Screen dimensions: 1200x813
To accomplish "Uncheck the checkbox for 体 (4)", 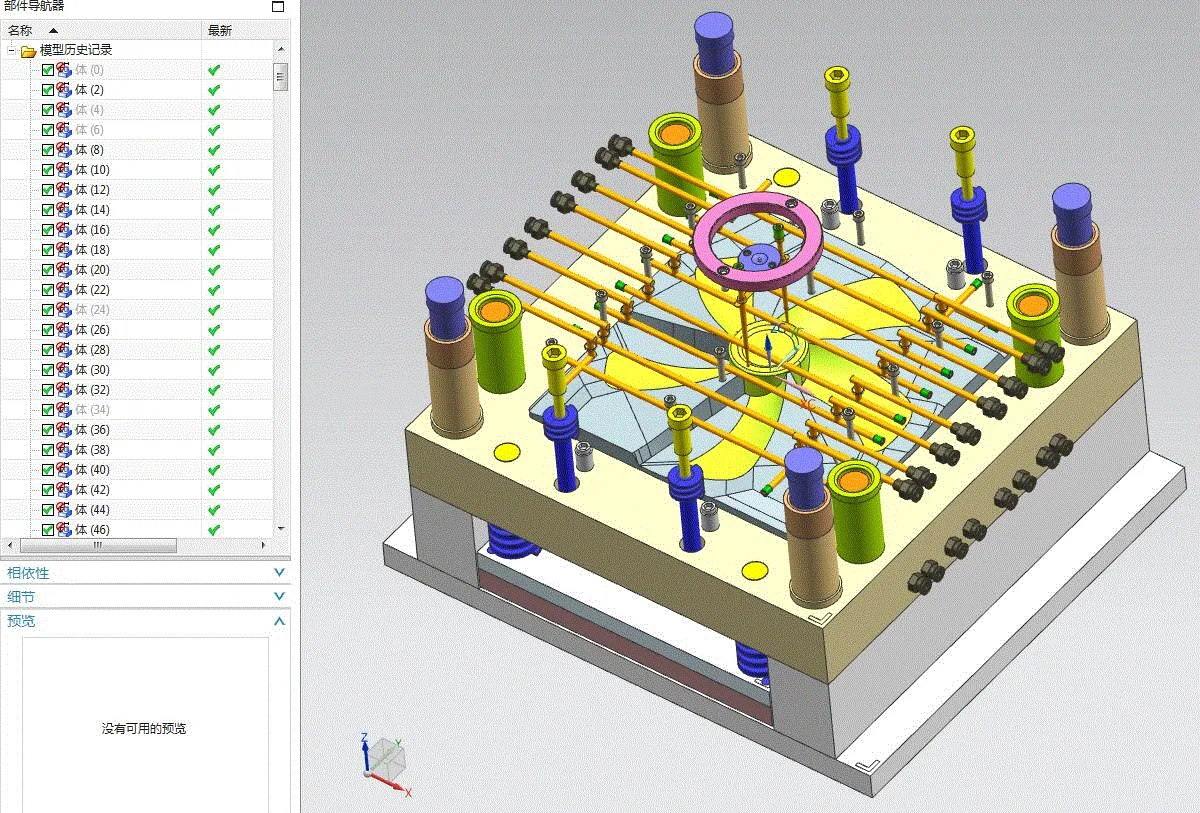I will pyautogui.click(x=46, y=110).
